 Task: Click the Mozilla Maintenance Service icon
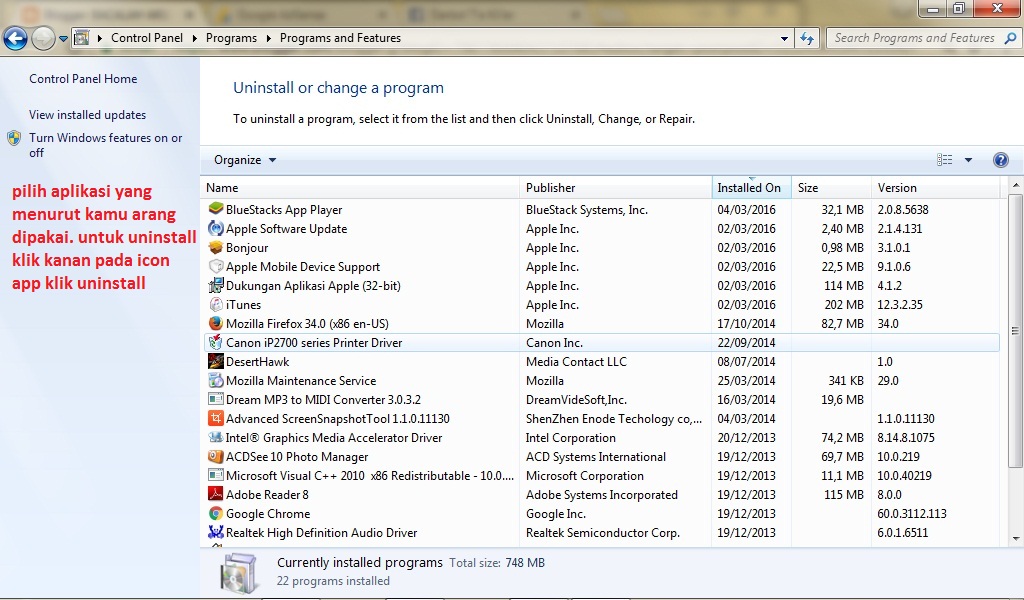216,380
